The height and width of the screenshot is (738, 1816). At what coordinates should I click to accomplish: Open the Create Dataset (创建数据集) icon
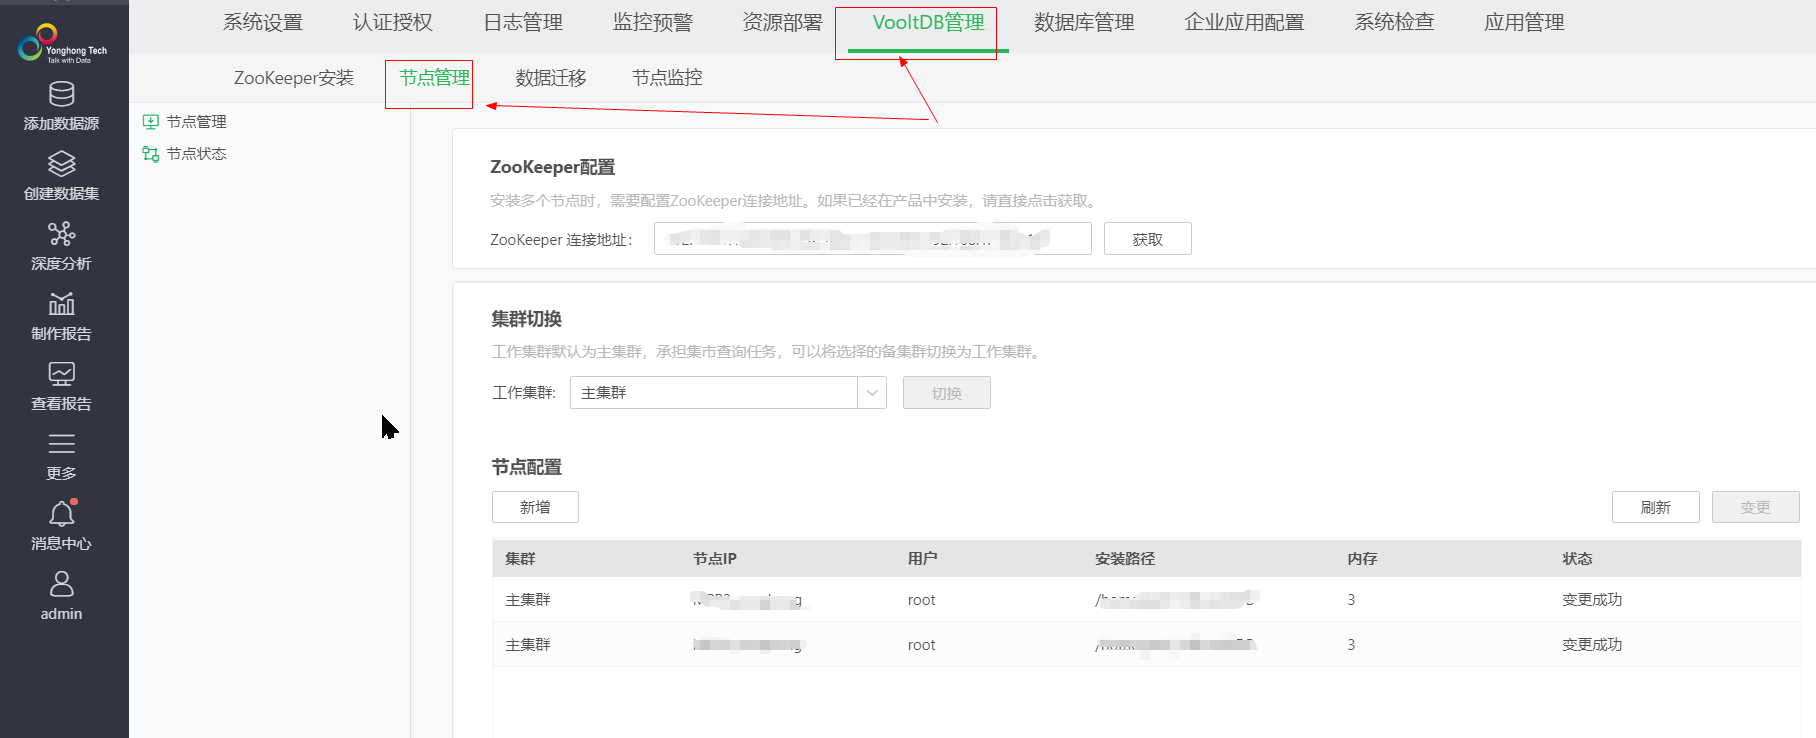pyautogui.click(x=62, y=164)
